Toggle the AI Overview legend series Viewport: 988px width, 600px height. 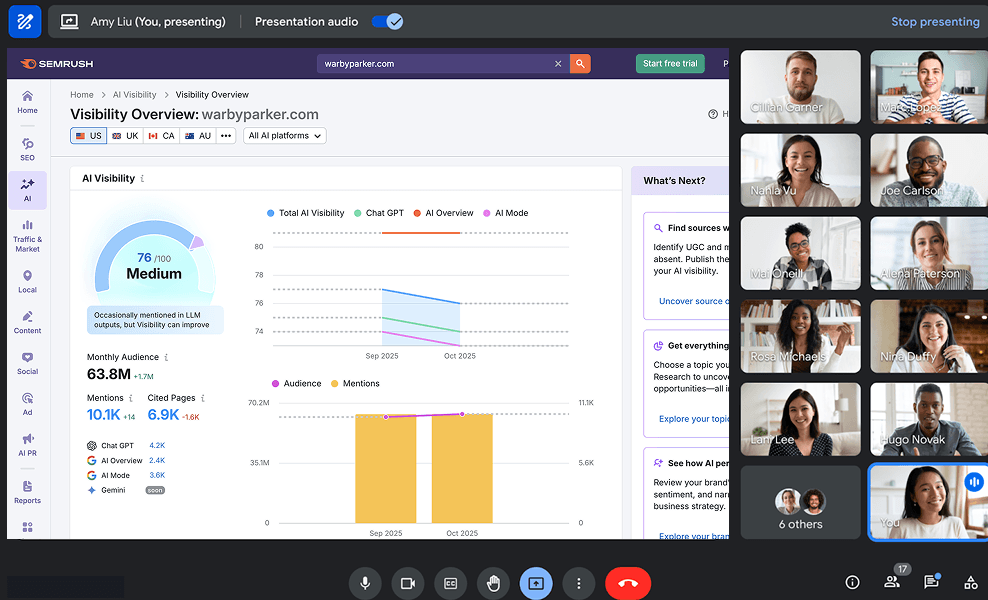(443, 213)
